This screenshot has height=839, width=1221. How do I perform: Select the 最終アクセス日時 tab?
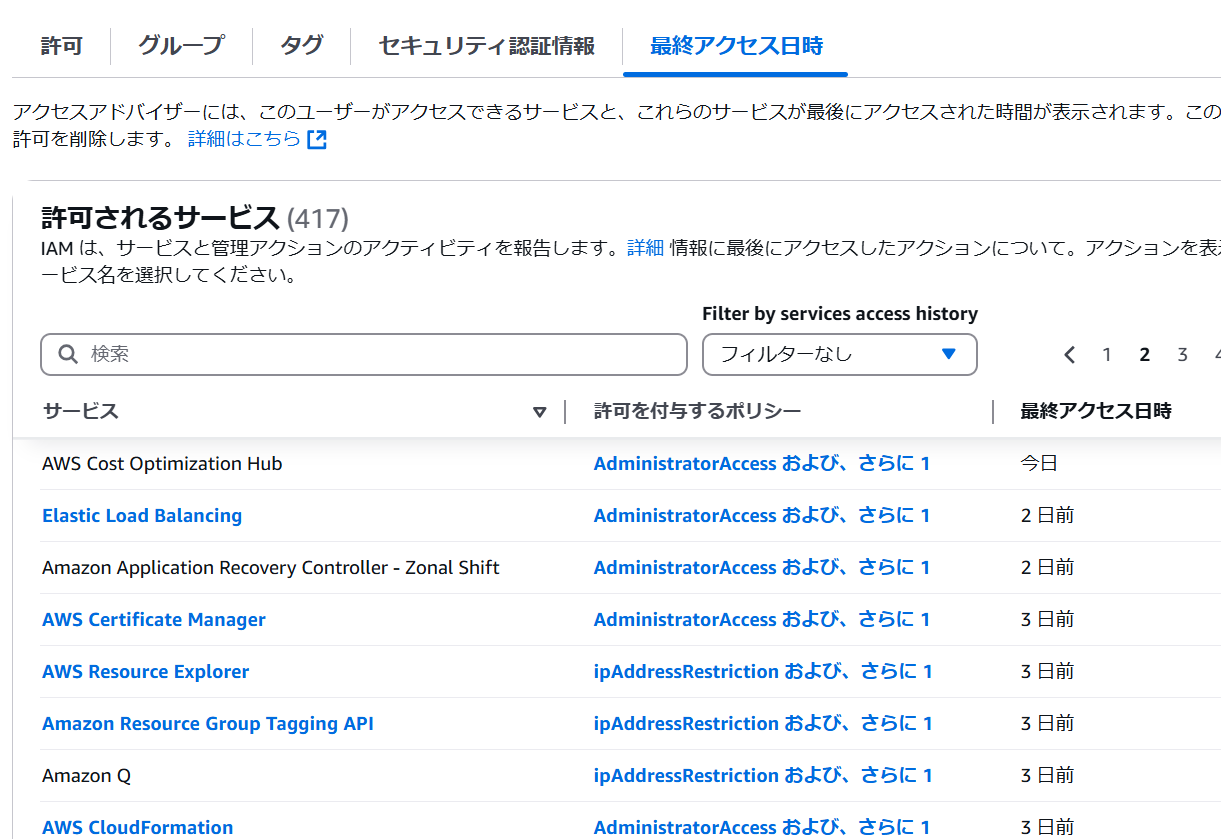(x=736, y=46)
